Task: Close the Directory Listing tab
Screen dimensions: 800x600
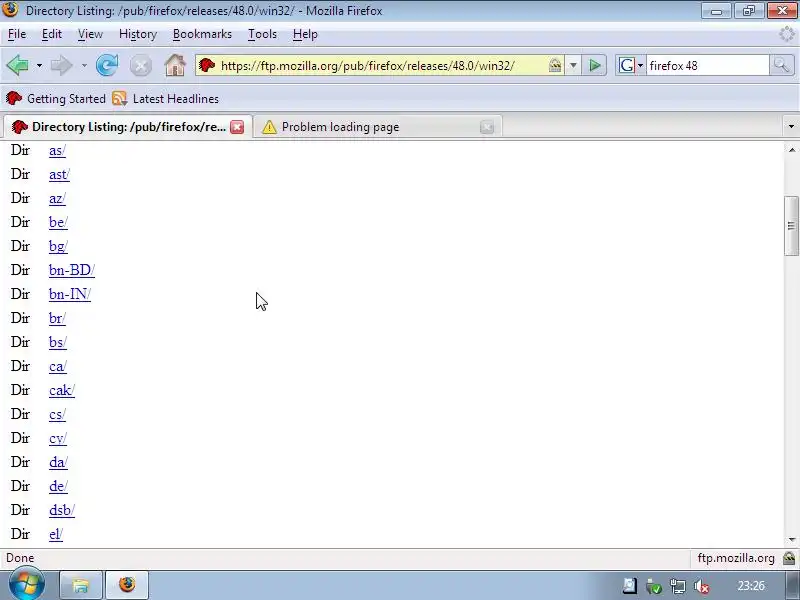Action: coord(237,127)
